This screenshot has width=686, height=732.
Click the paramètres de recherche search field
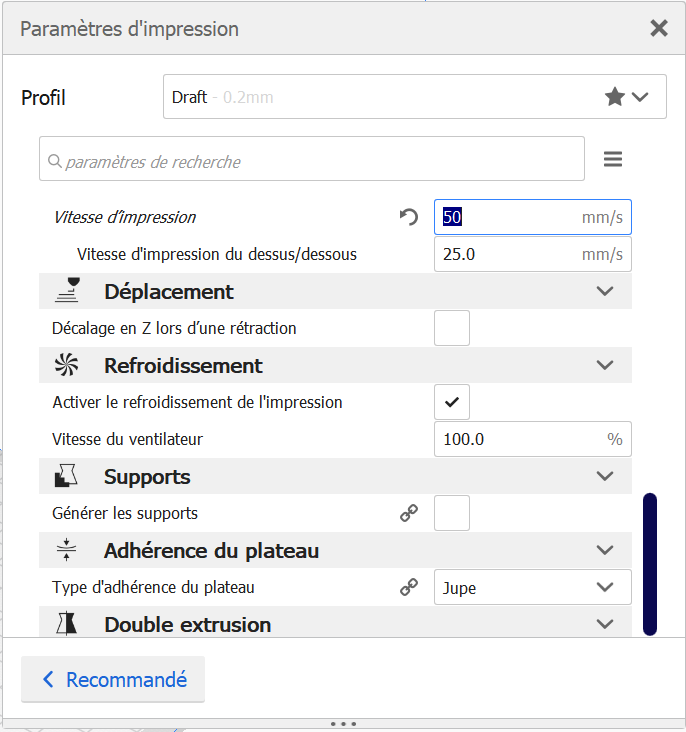[312, 160]
